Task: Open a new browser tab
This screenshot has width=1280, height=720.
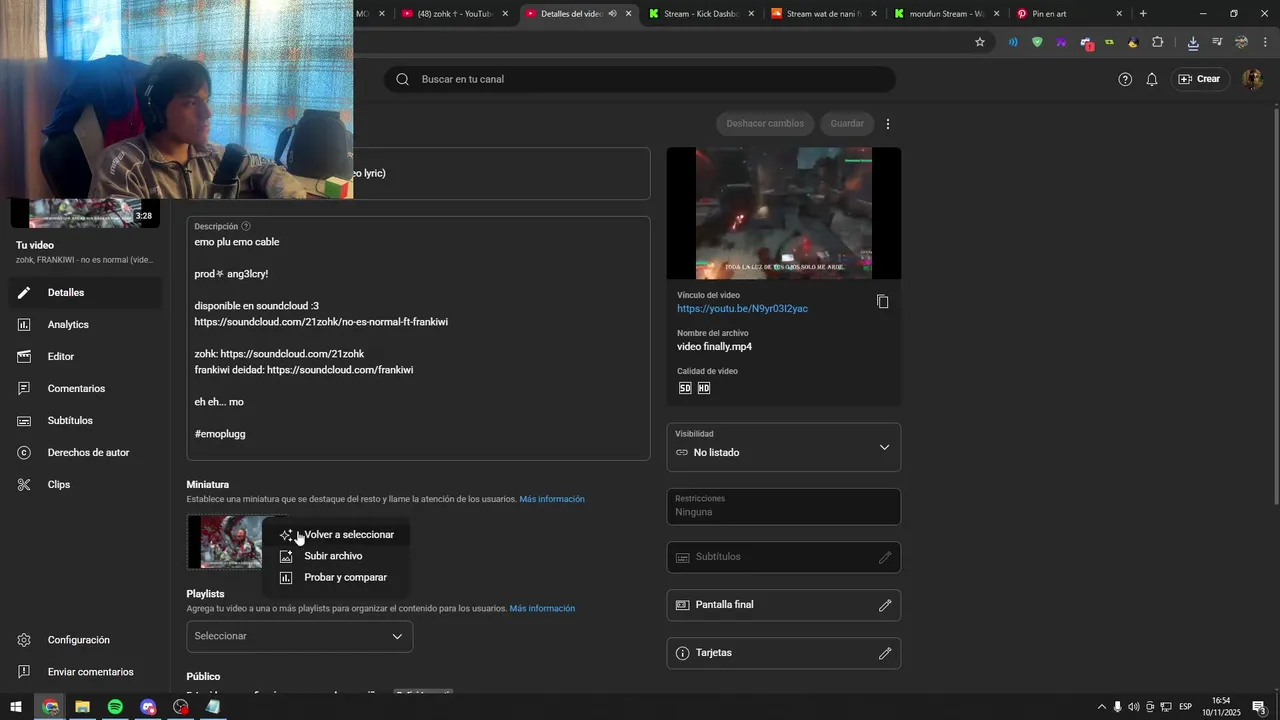Action: click(x=1143, y=14)
